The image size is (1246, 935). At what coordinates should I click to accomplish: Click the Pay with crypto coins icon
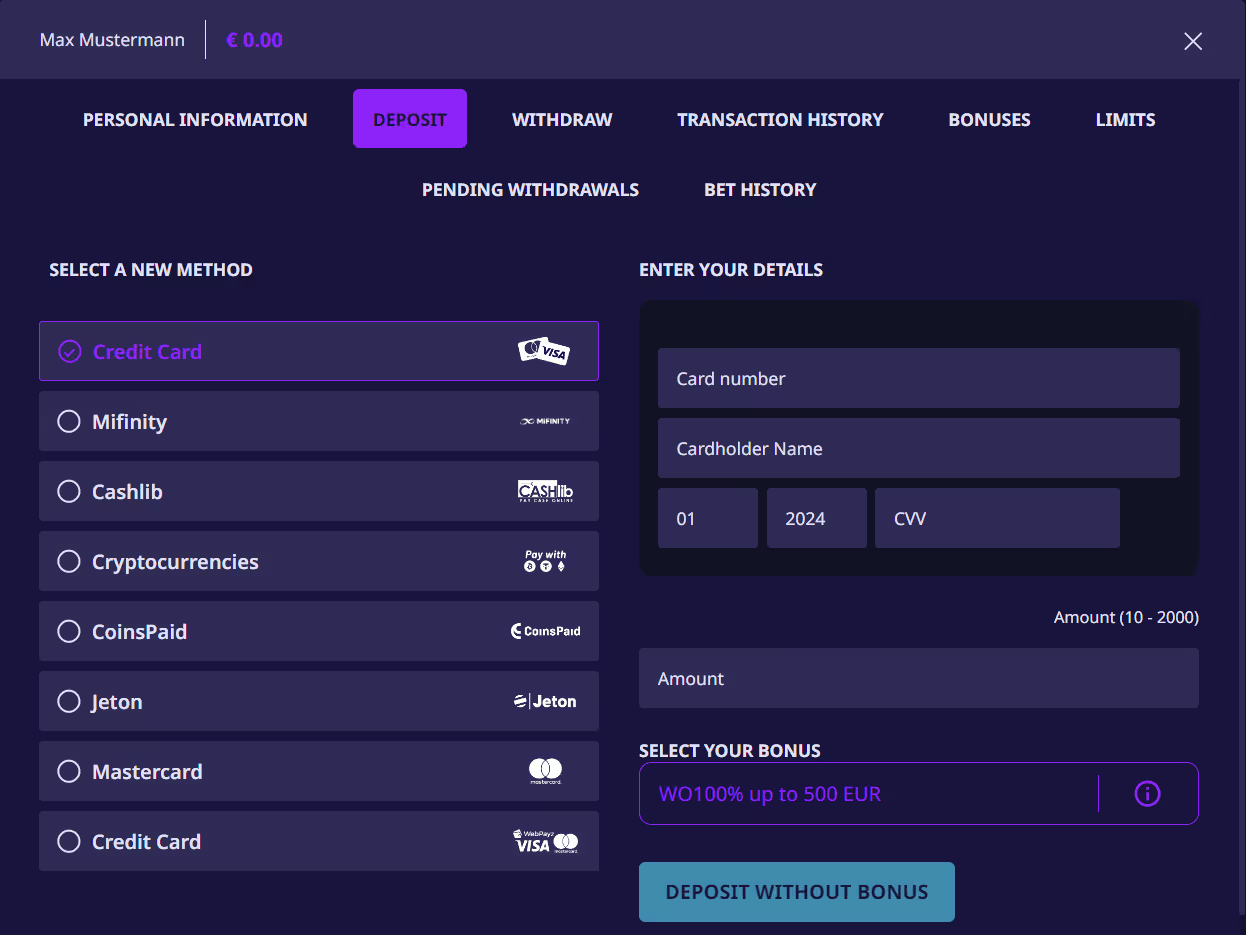tap(545, 561)
